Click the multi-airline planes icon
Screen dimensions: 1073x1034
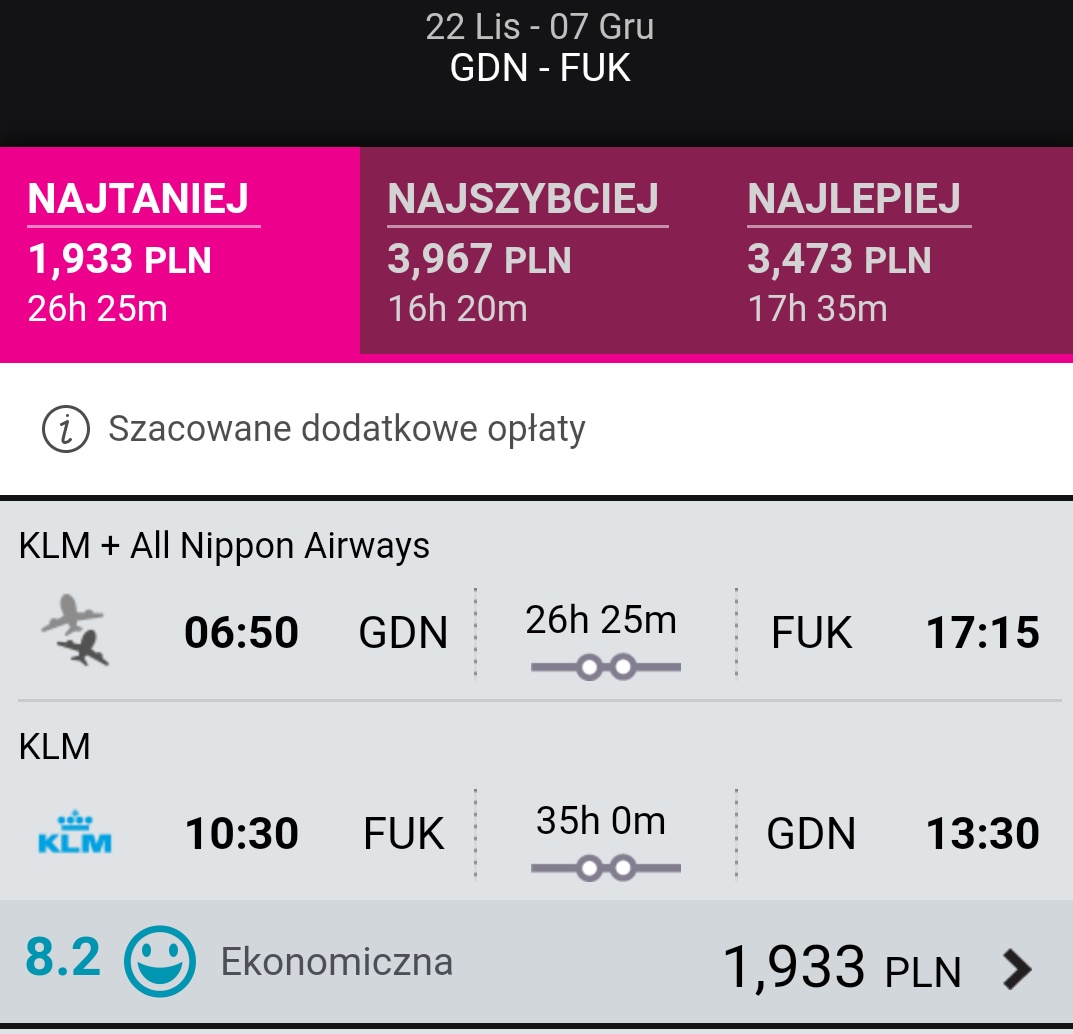tap(75, 630)
